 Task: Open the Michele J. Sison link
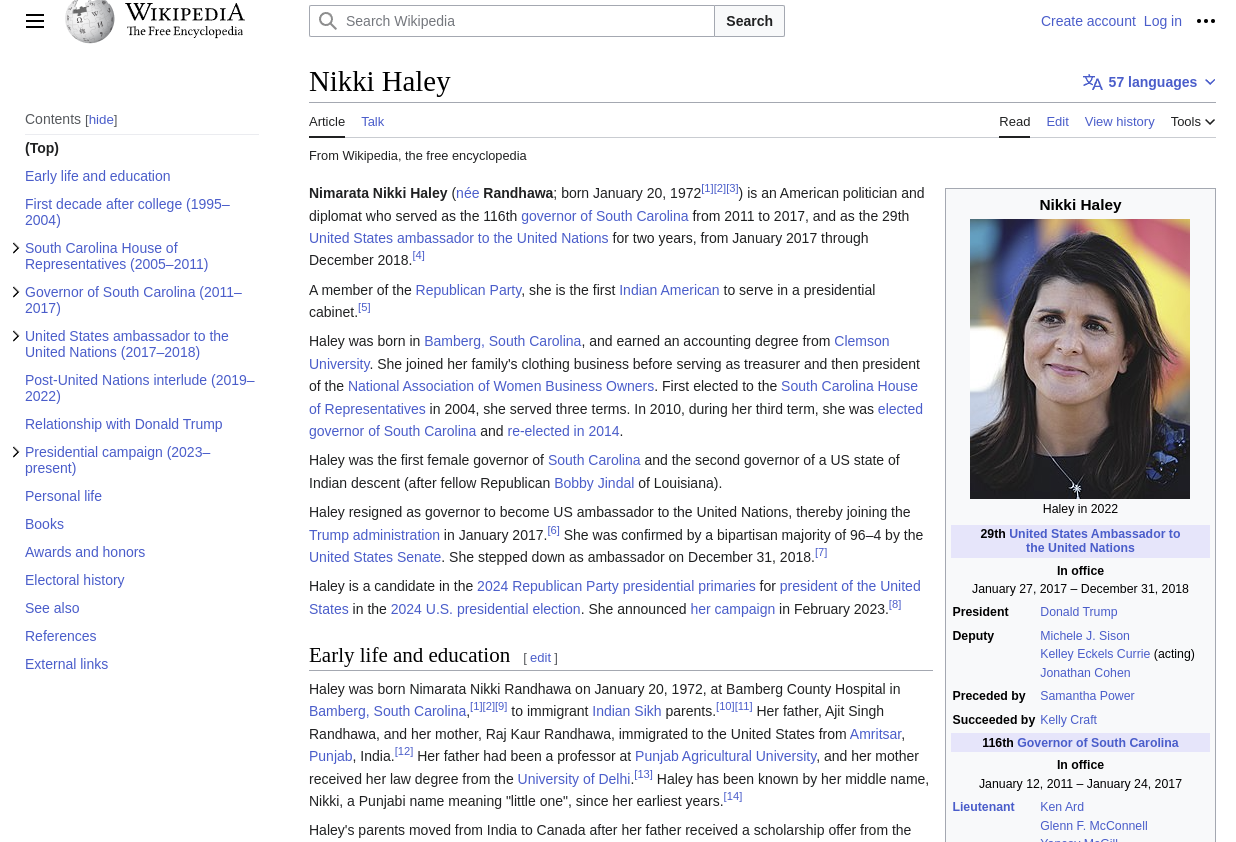point(1085,636)
